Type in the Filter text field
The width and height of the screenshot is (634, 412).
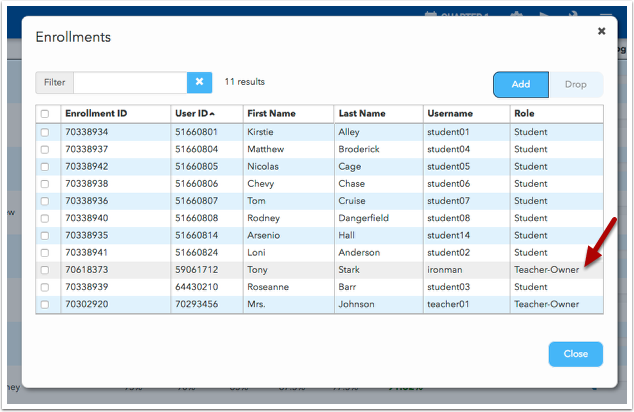(x=130, y=82)
